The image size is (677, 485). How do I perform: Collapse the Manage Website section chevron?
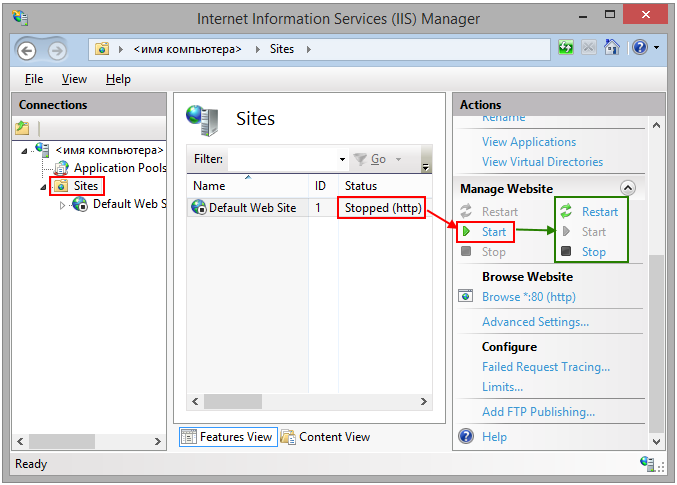click(x=628, y=188)
